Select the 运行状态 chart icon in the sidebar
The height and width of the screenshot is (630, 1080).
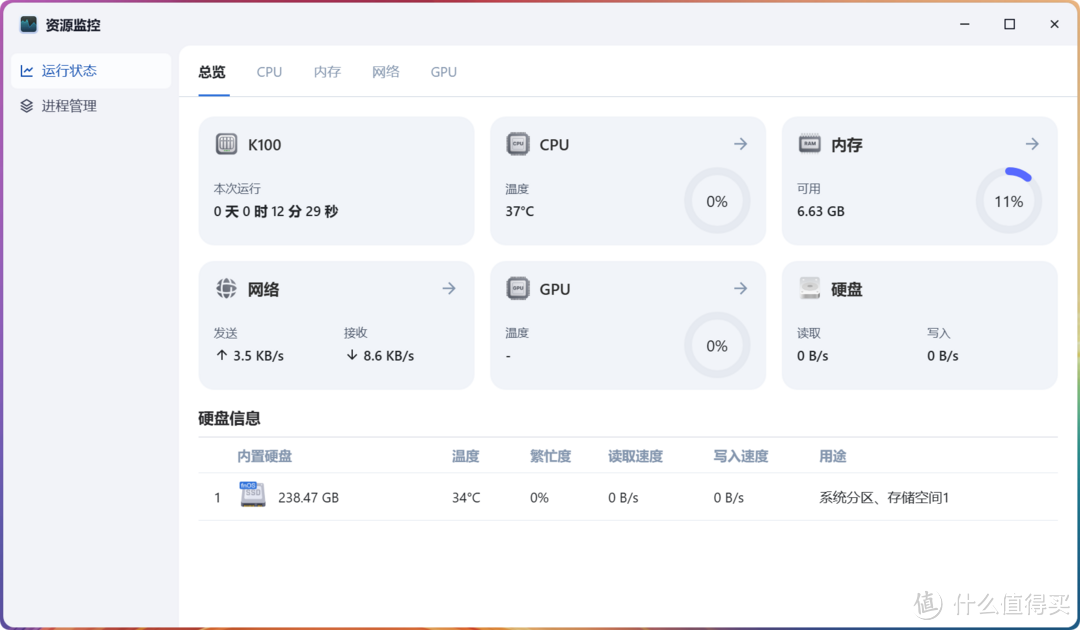[x=26, y=70]
